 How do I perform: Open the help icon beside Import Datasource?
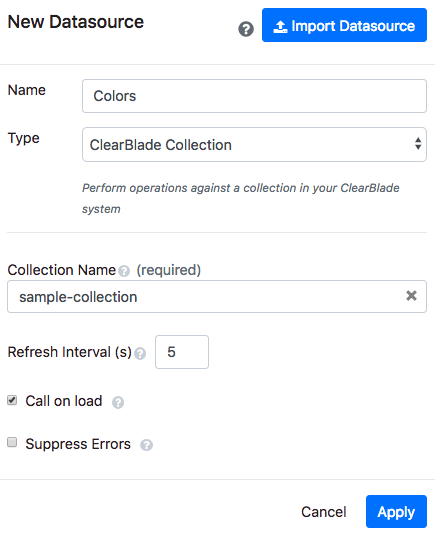(x=246, y=29)
